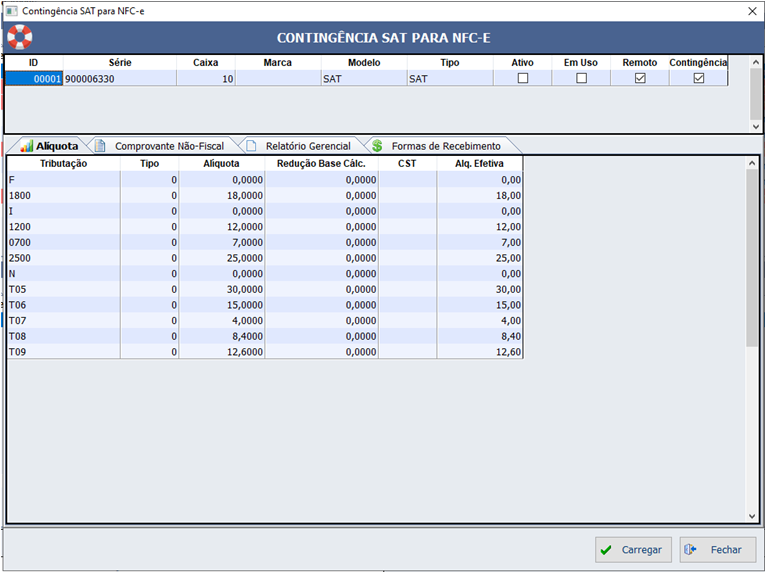Toggle the Em Uso checkbox

[x=581, y=78]
